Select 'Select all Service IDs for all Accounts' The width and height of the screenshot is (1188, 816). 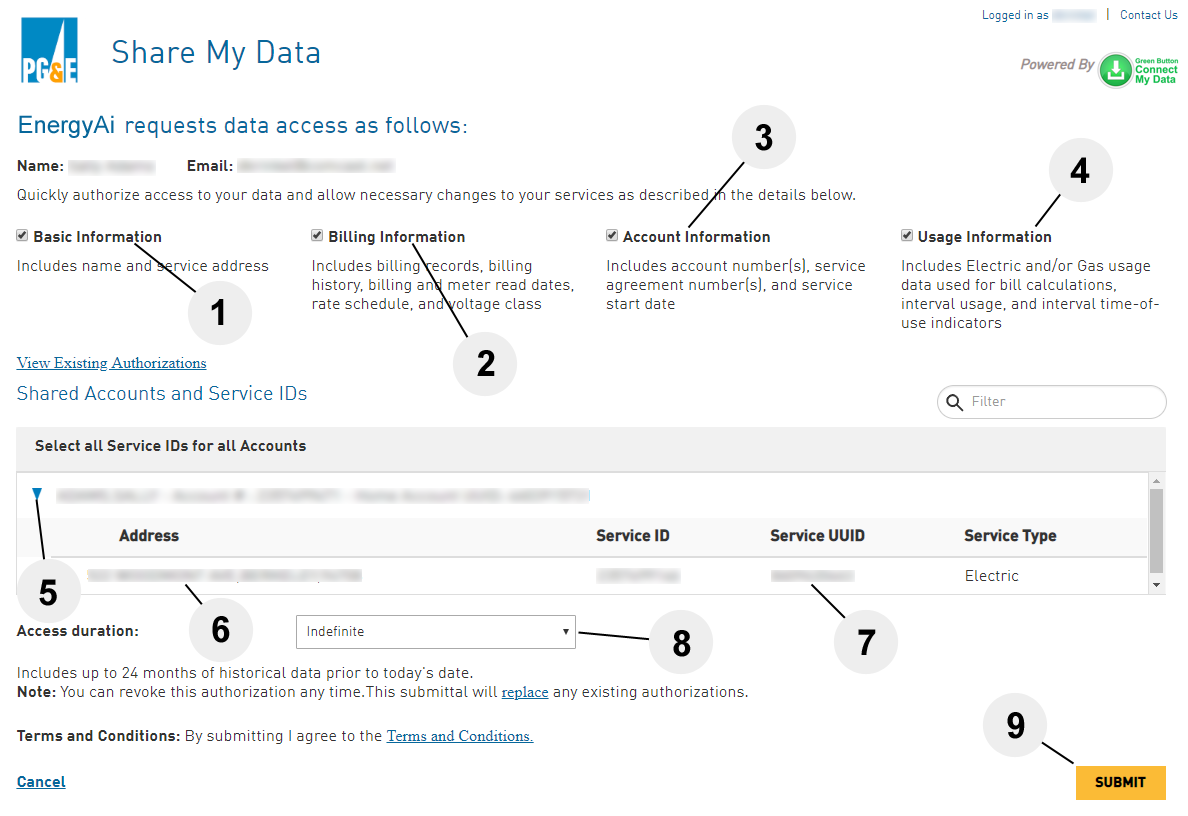pyautogui.click(x=170, y=446)
